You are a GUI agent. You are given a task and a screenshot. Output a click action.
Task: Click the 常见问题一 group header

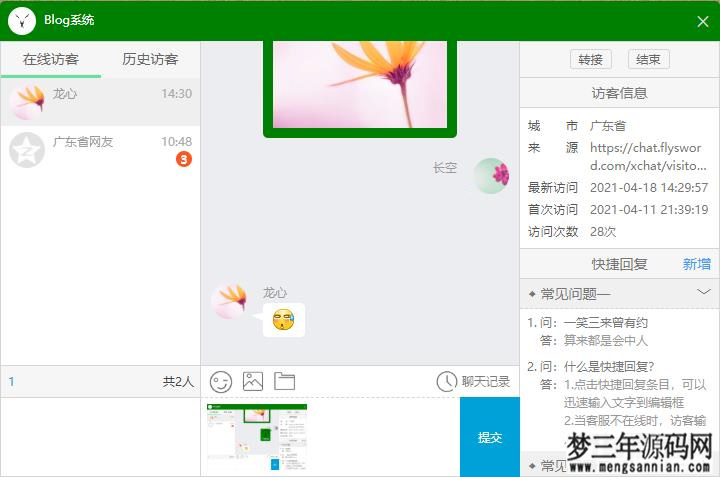[619, 293]
